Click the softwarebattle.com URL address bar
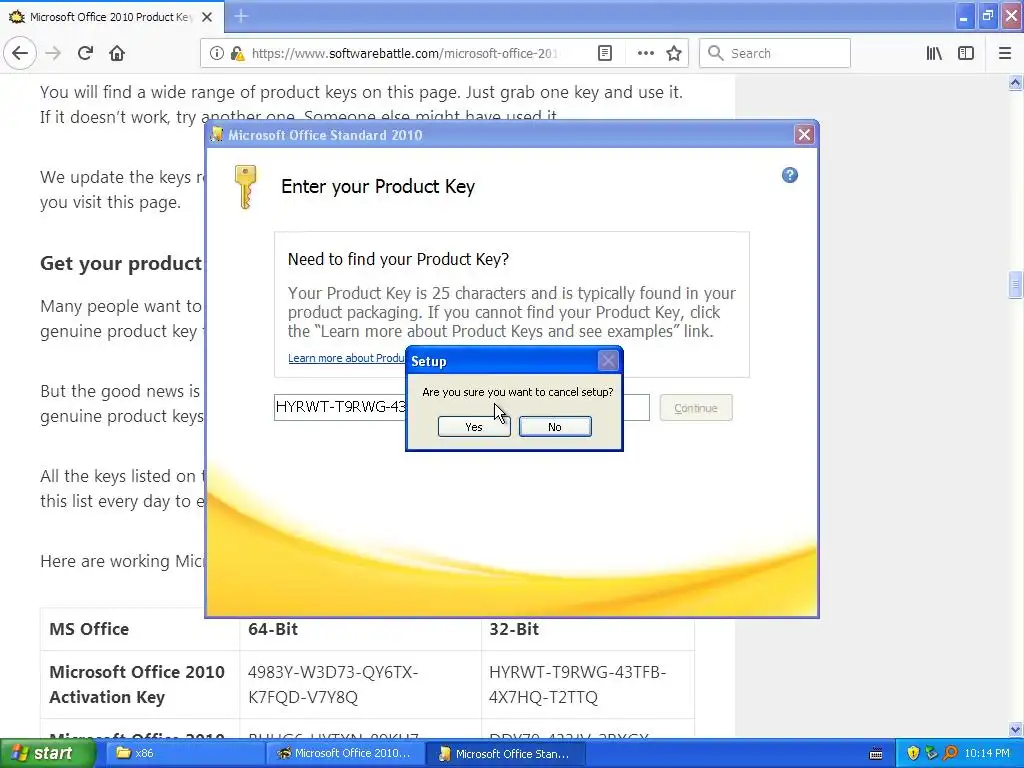 pyautogui.click(x=405, y=53)
